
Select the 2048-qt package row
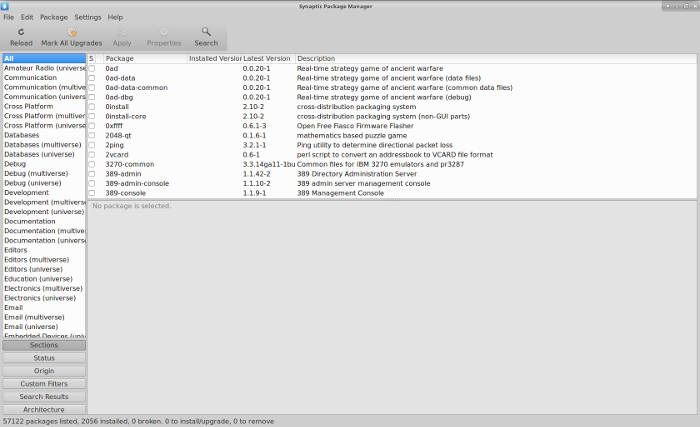coord(392,135)
